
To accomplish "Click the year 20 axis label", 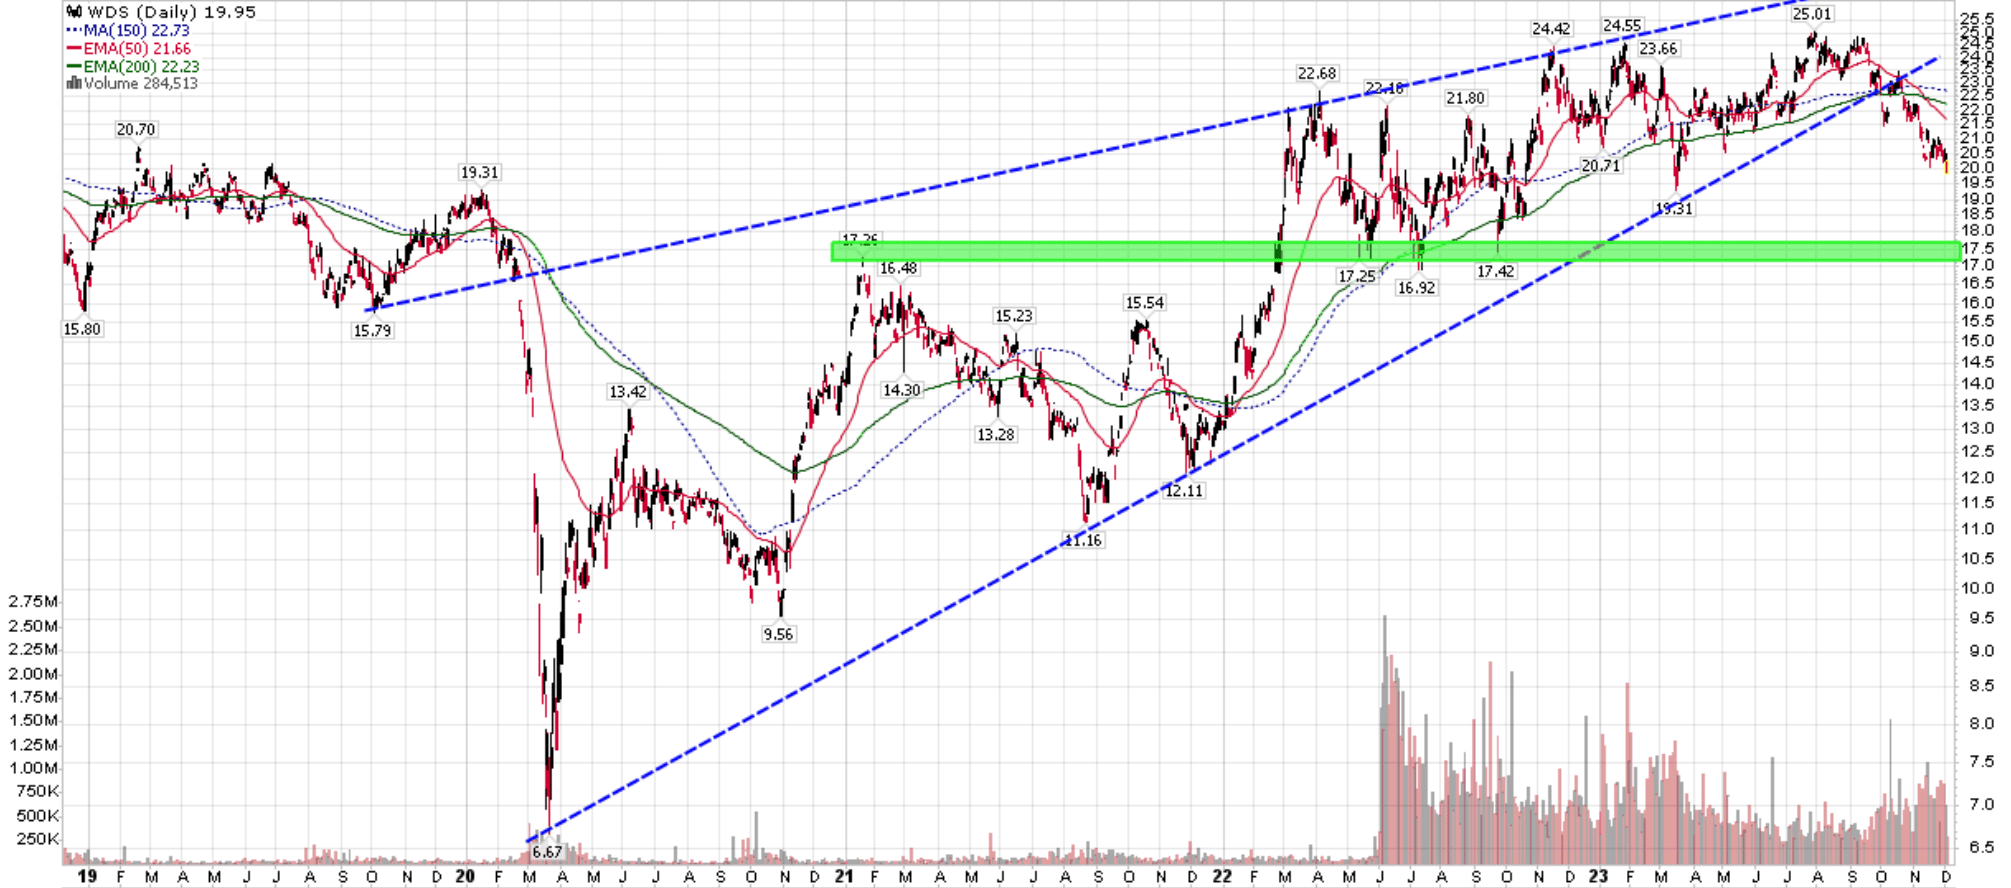I will pyautogui.click(x=465, y=877).
